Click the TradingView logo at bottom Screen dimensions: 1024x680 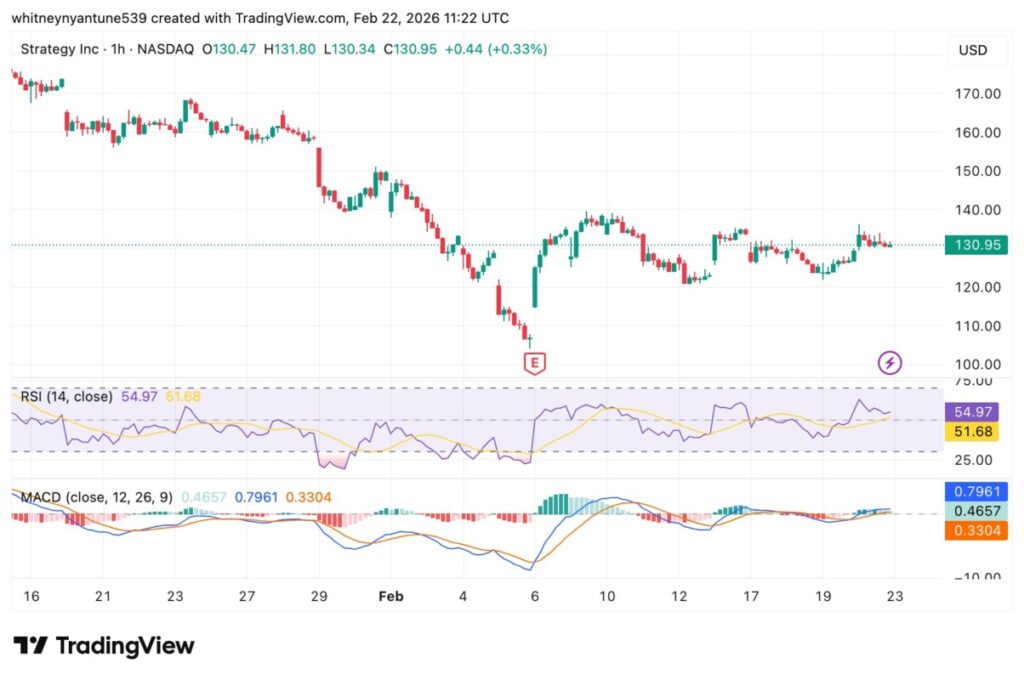click(x=104, y=646)
